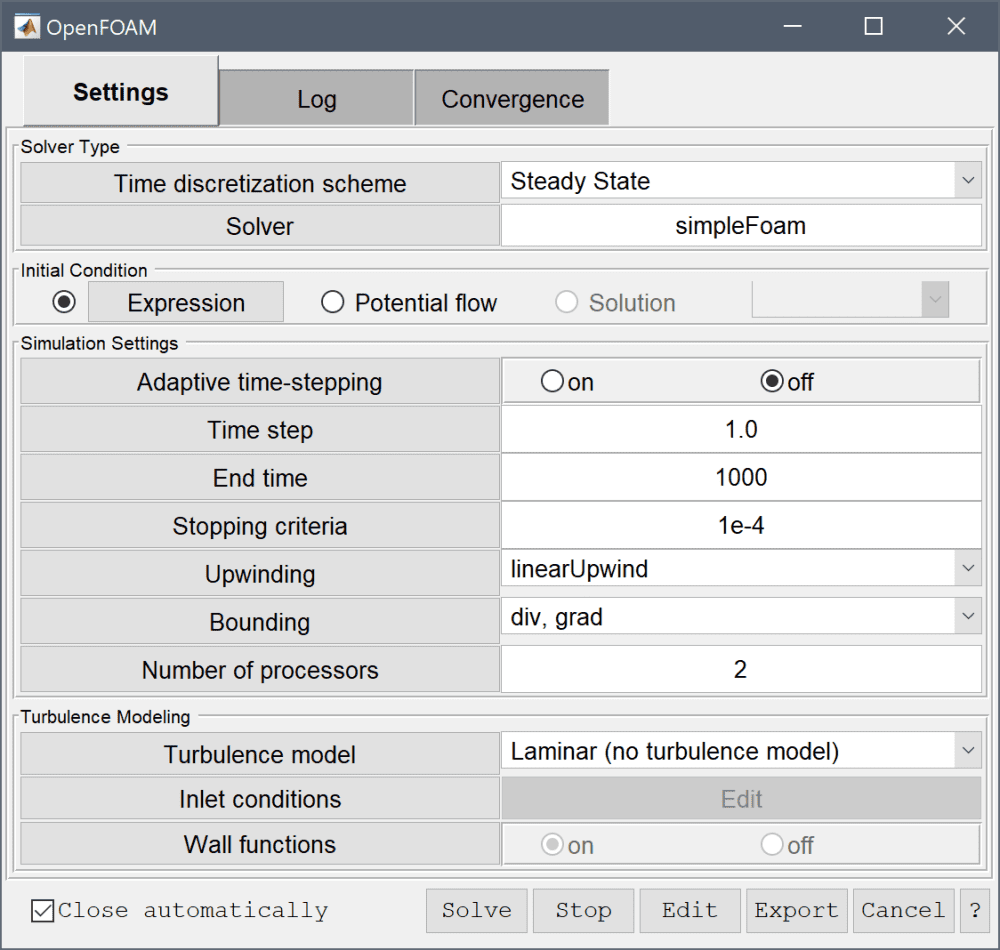The height and width of the screenshot is (950, 1000).
Task: Click the Inlet conditions label
Action: coord(260,798)
